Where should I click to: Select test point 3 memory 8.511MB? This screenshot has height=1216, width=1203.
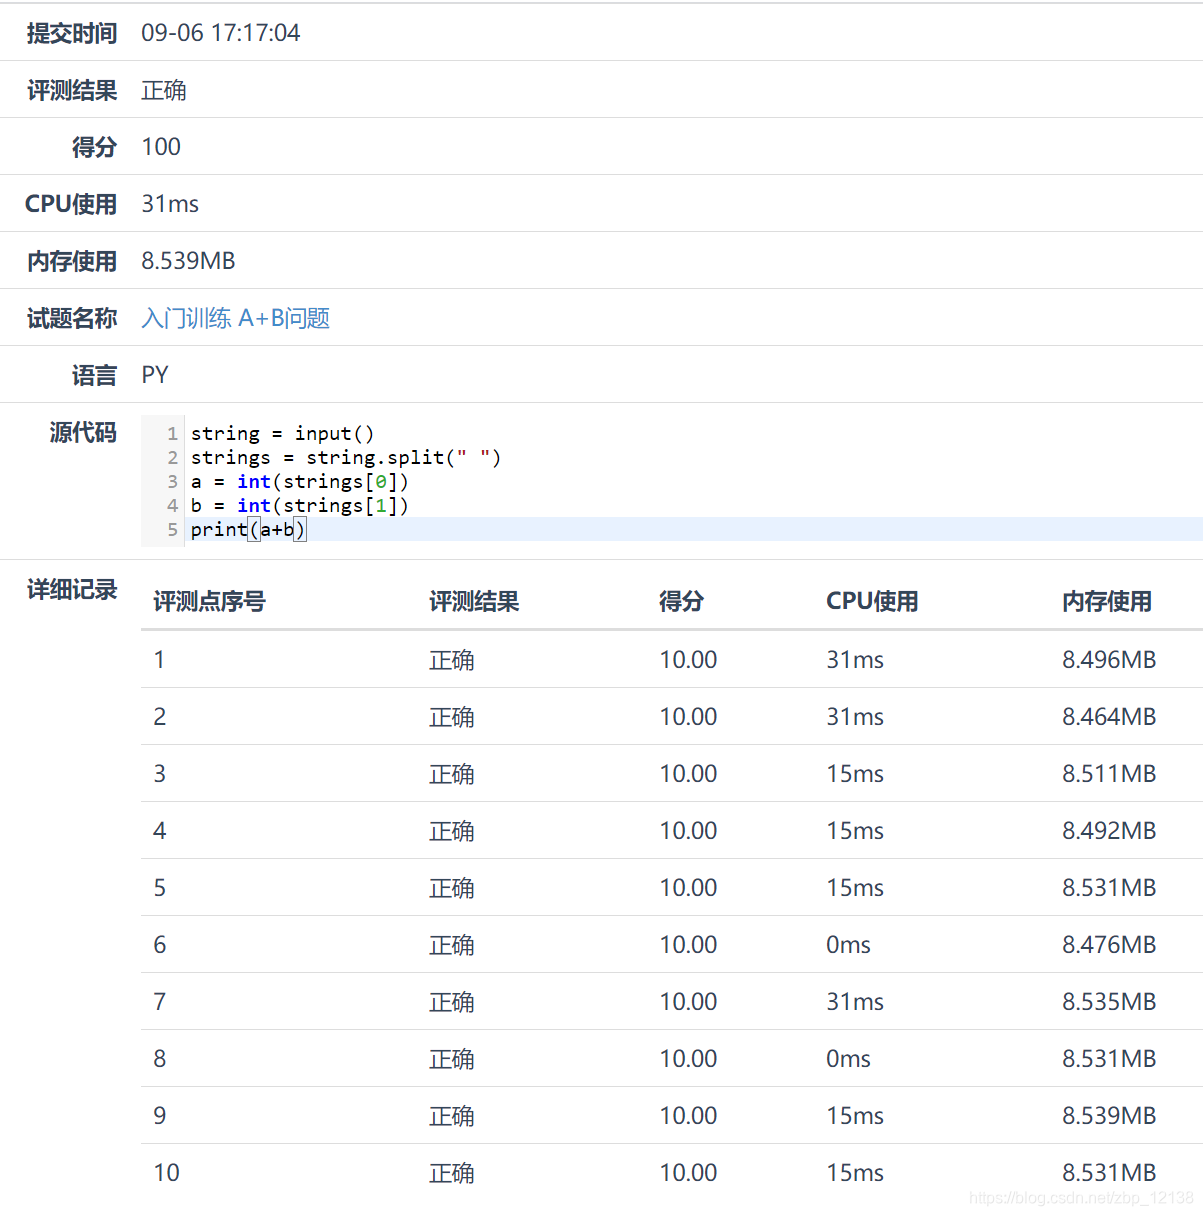pyautogui.click(x=1109, y=774)
